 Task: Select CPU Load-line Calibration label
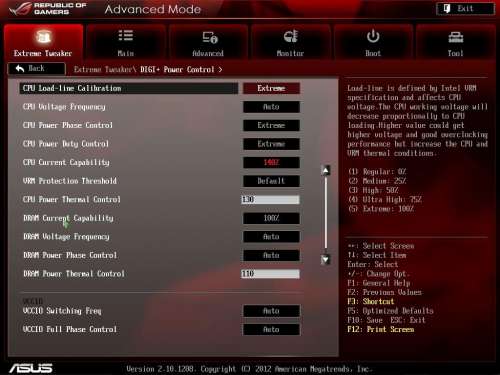point(72,88)
